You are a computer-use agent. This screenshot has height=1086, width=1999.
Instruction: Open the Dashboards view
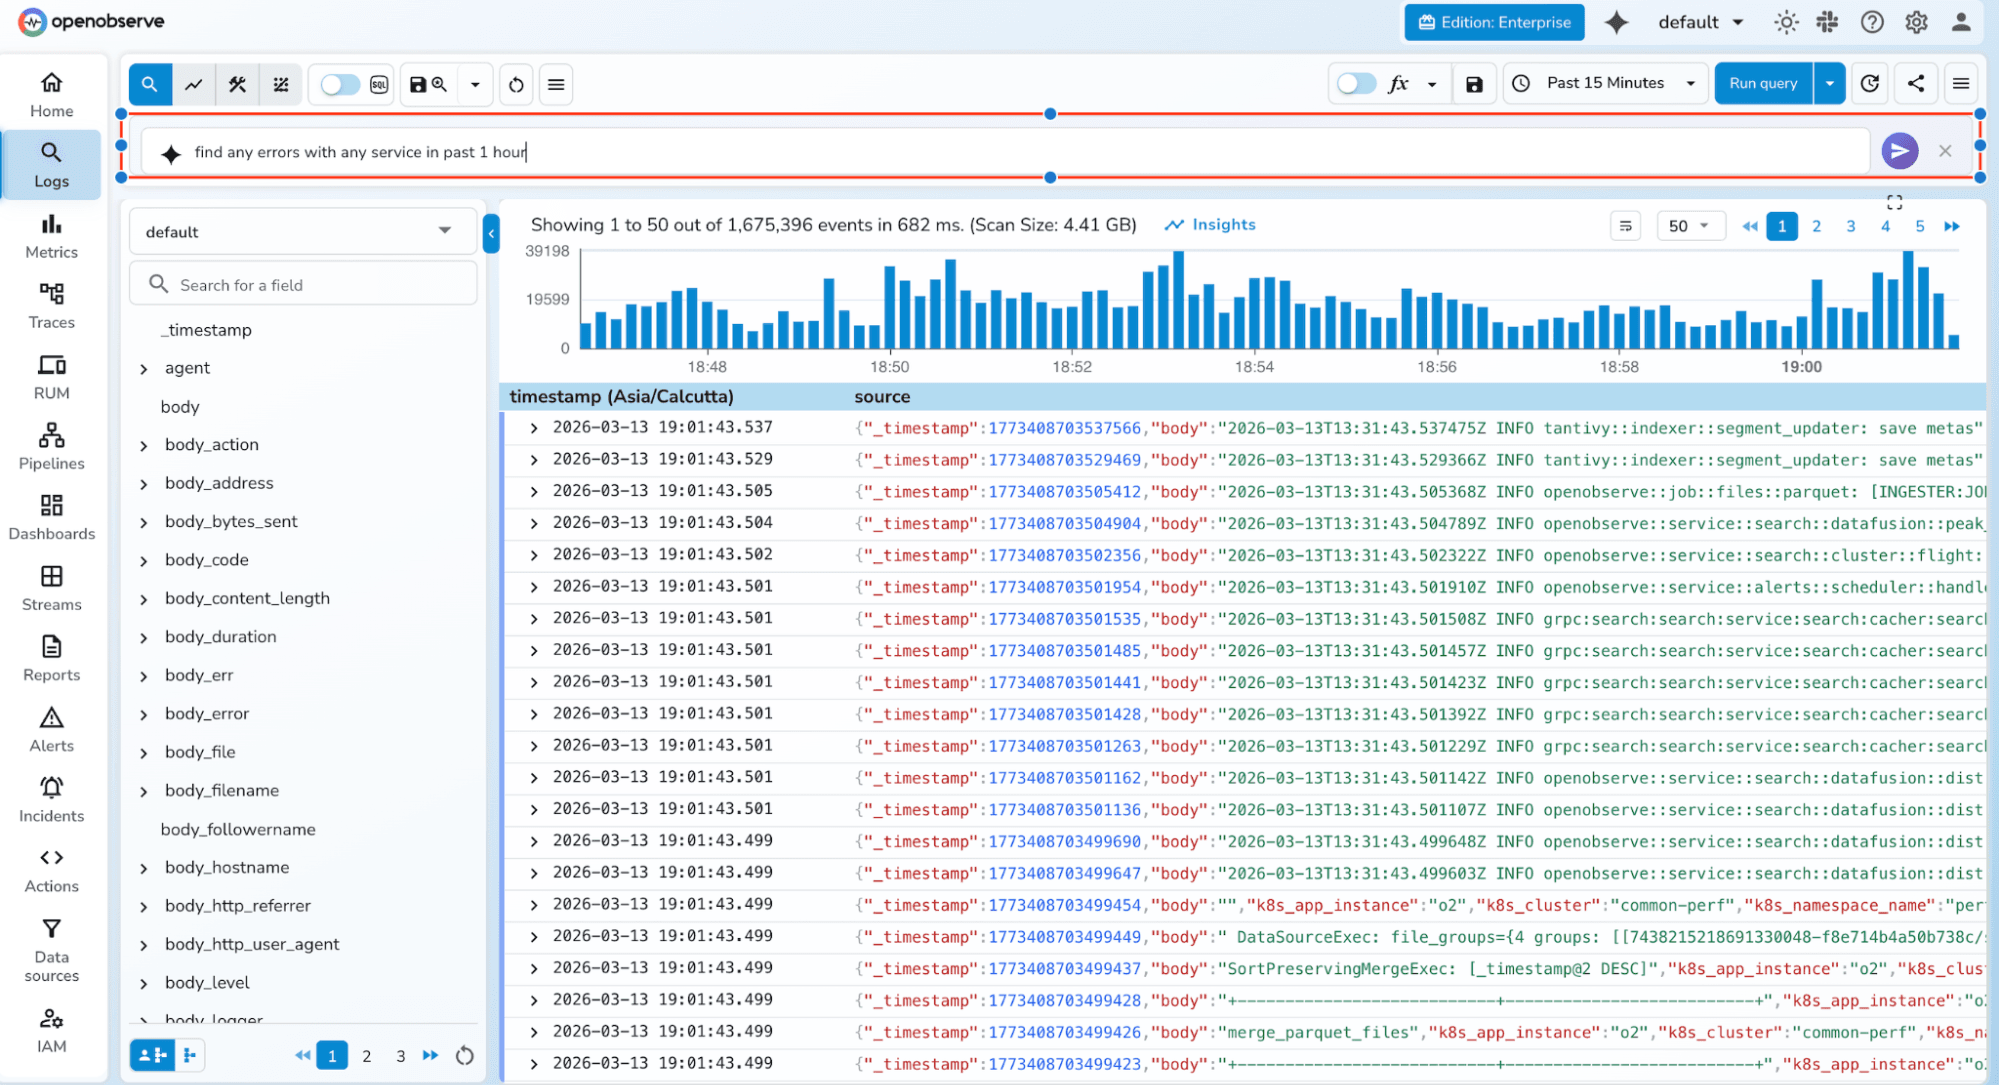pyautogui.click(x=51, y=516)
